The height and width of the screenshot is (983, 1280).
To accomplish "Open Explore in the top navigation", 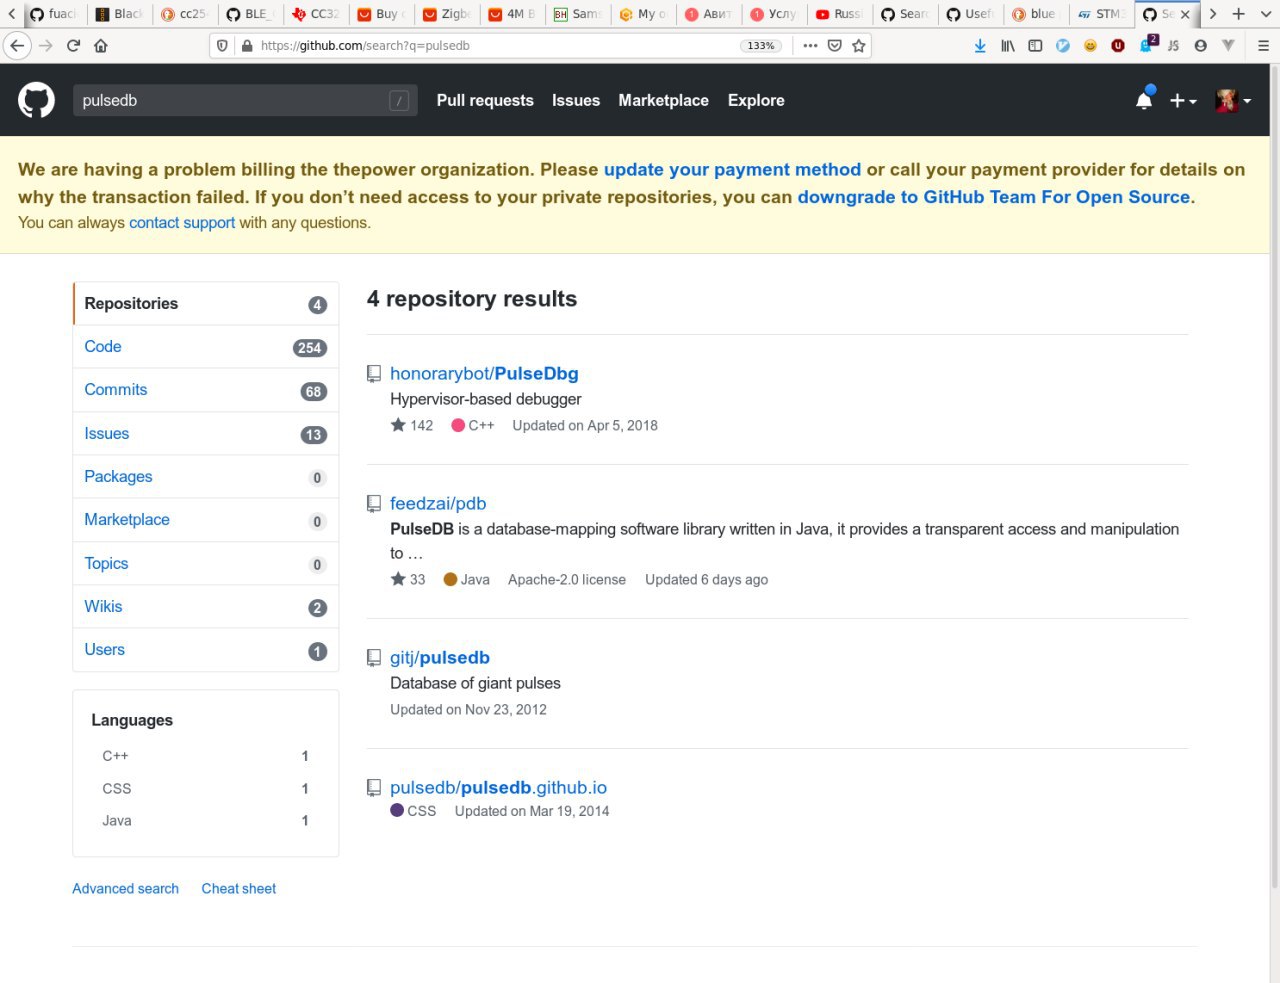I will pyautogui.click(x=756, y=100).
